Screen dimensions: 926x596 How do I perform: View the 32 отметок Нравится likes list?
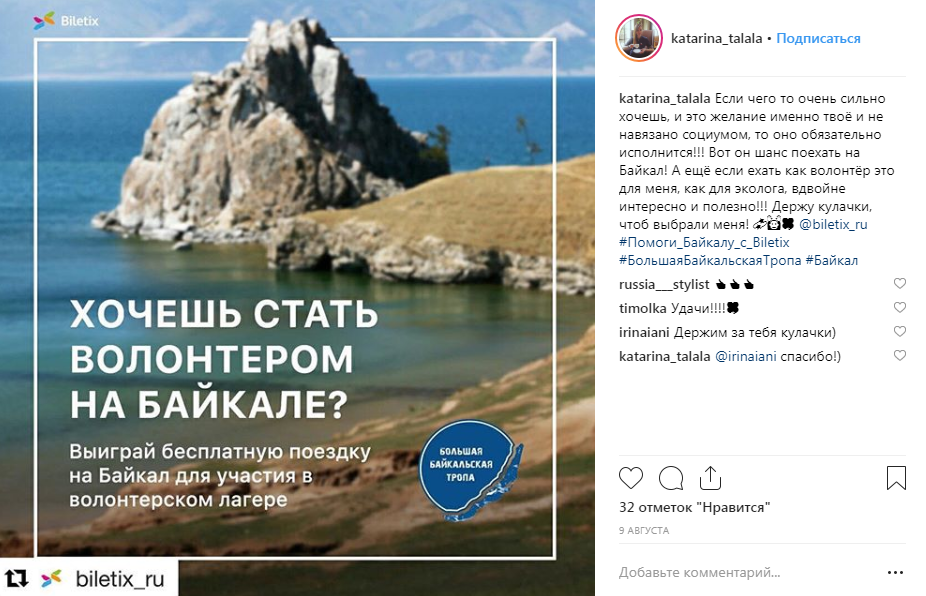[x=694, y=507]
